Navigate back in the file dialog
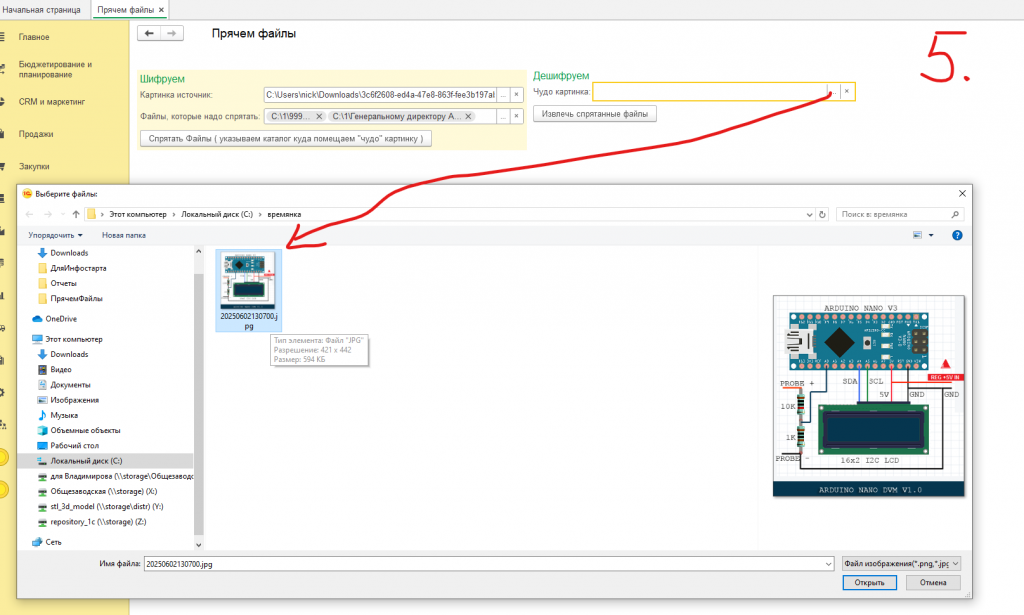Screen dimensions: 1024x615 (x=29, y=214)
